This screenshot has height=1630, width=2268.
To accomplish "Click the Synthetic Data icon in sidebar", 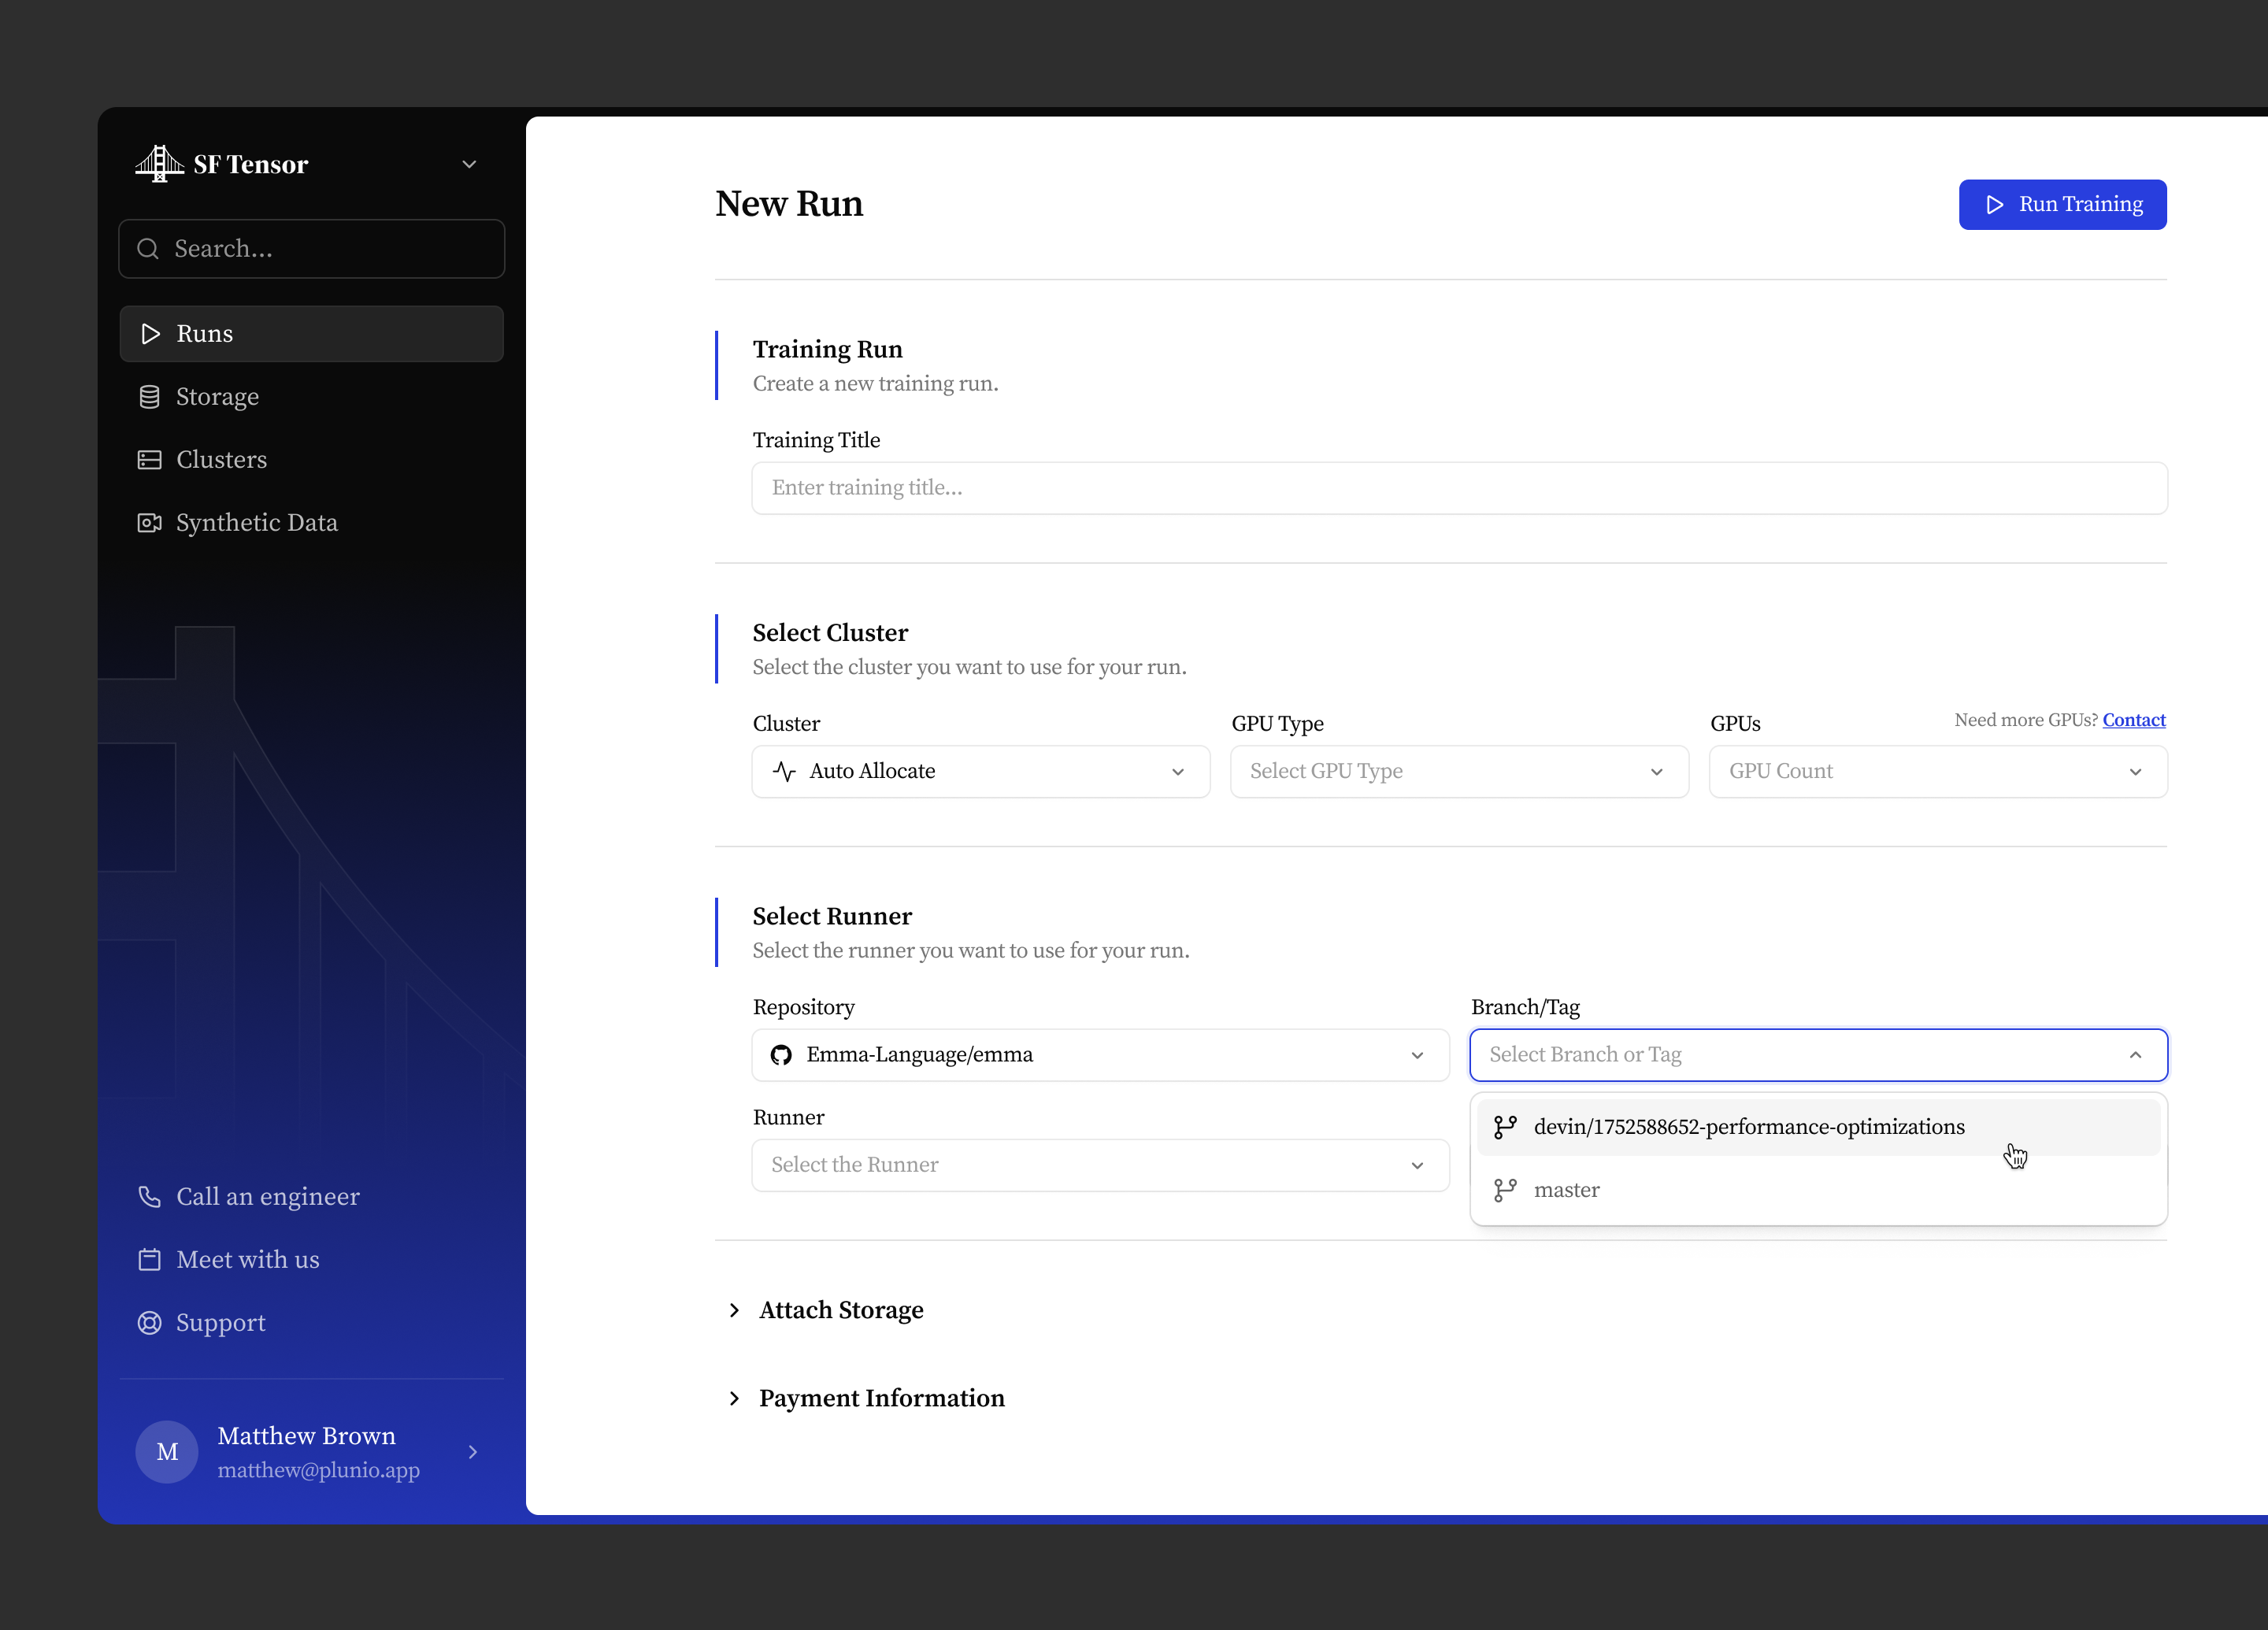I will point(149,523).
